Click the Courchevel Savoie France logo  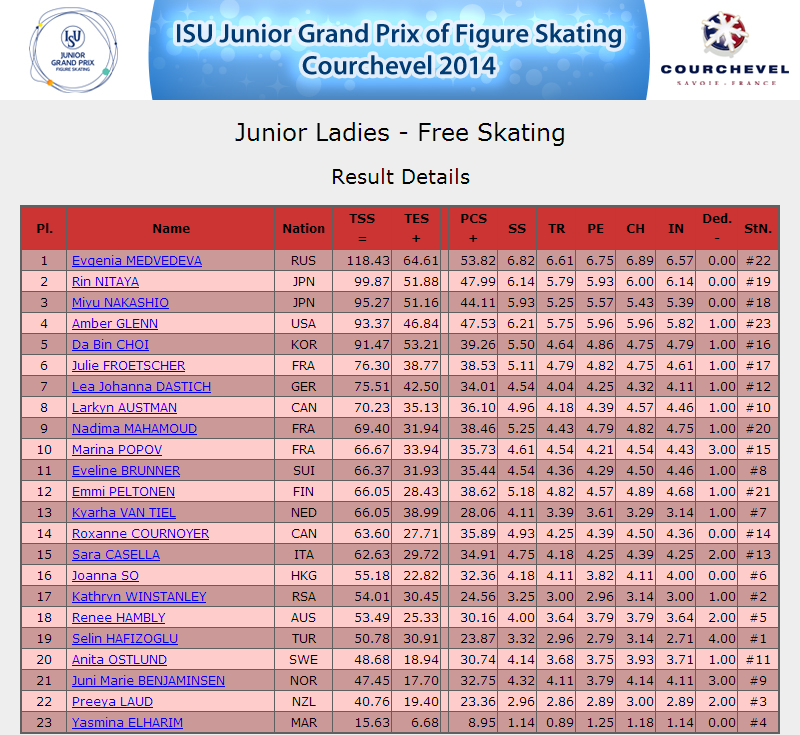click(724, 49)
